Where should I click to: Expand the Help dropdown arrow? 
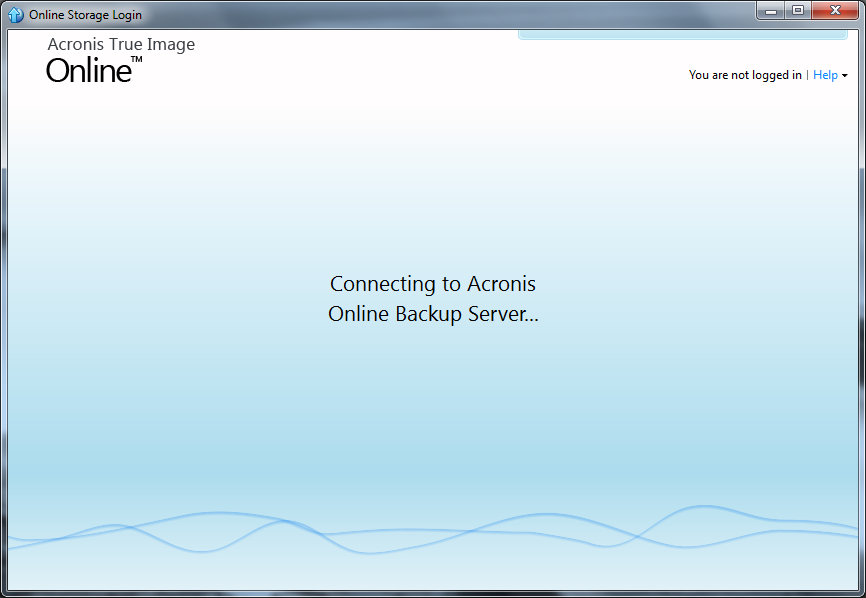pos(844,76)
